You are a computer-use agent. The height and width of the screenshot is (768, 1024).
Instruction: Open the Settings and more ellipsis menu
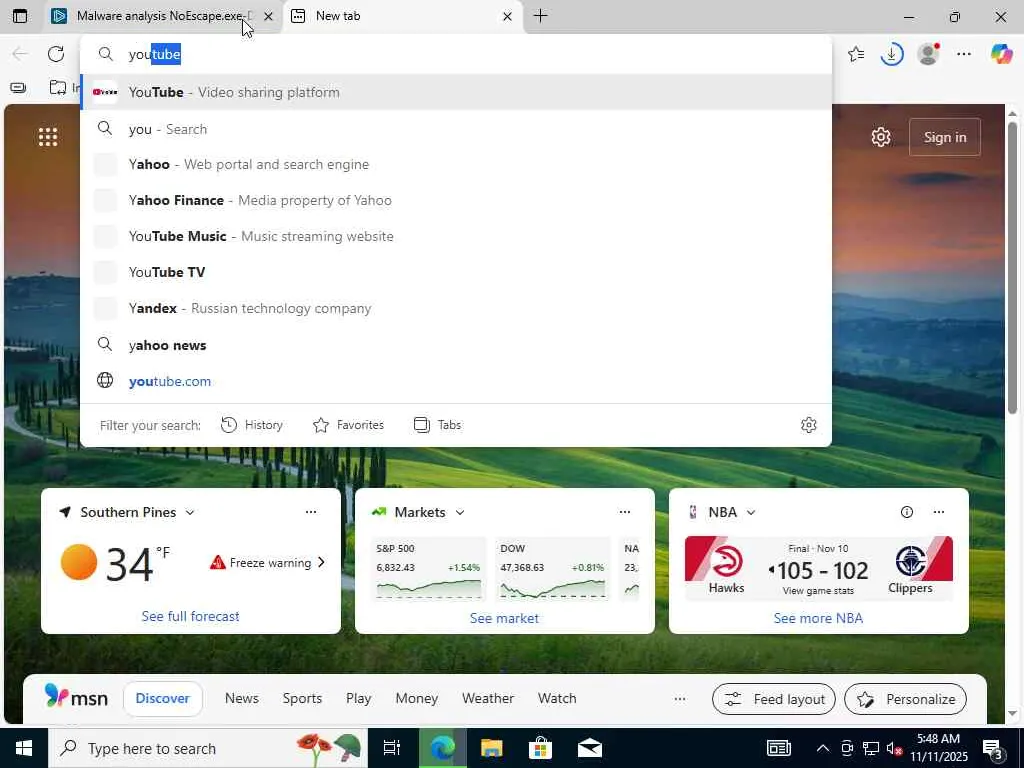tap(964, 54)
